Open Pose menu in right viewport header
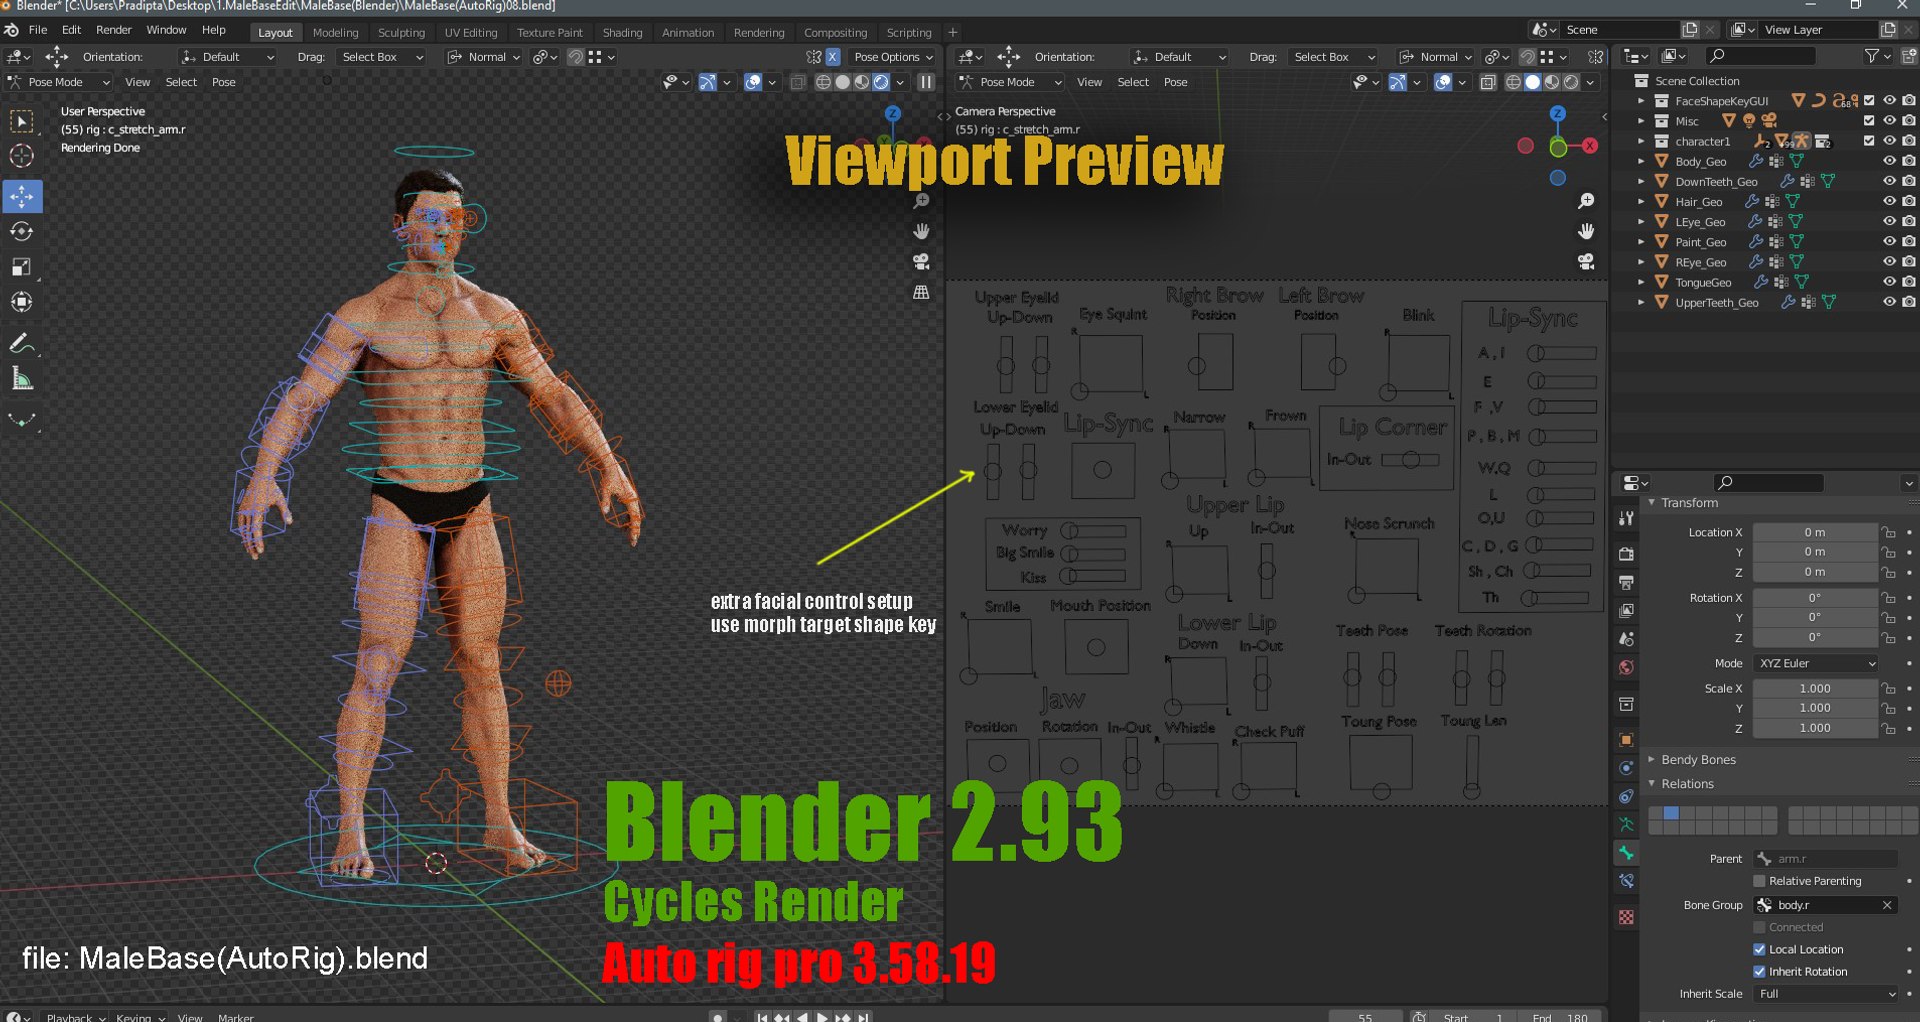Viewport: 1920px width, 1022px height. pyautogui.click(x=1175, y=82)
